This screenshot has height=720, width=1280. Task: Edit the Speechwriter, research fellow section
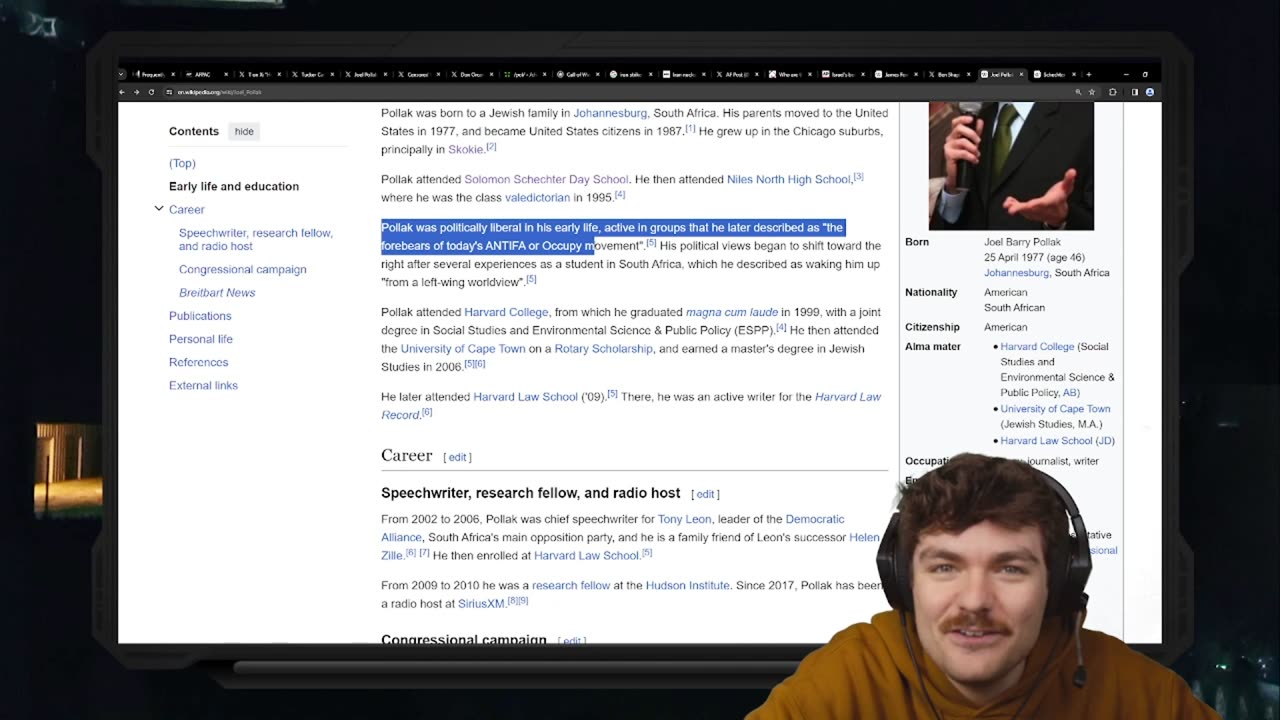click(x=705, y=494)
